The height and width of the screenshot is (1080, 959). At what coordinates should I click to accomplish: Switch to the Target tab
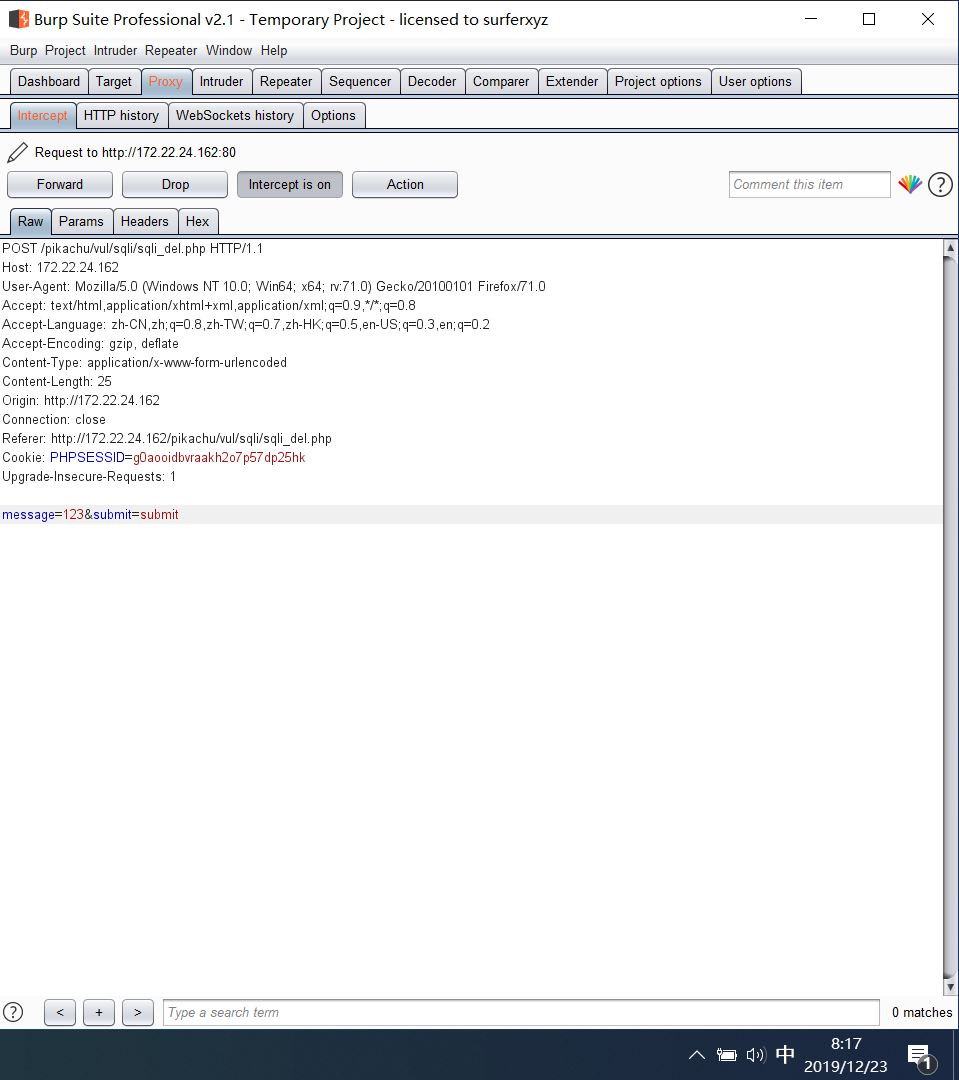tap(114, 81)
